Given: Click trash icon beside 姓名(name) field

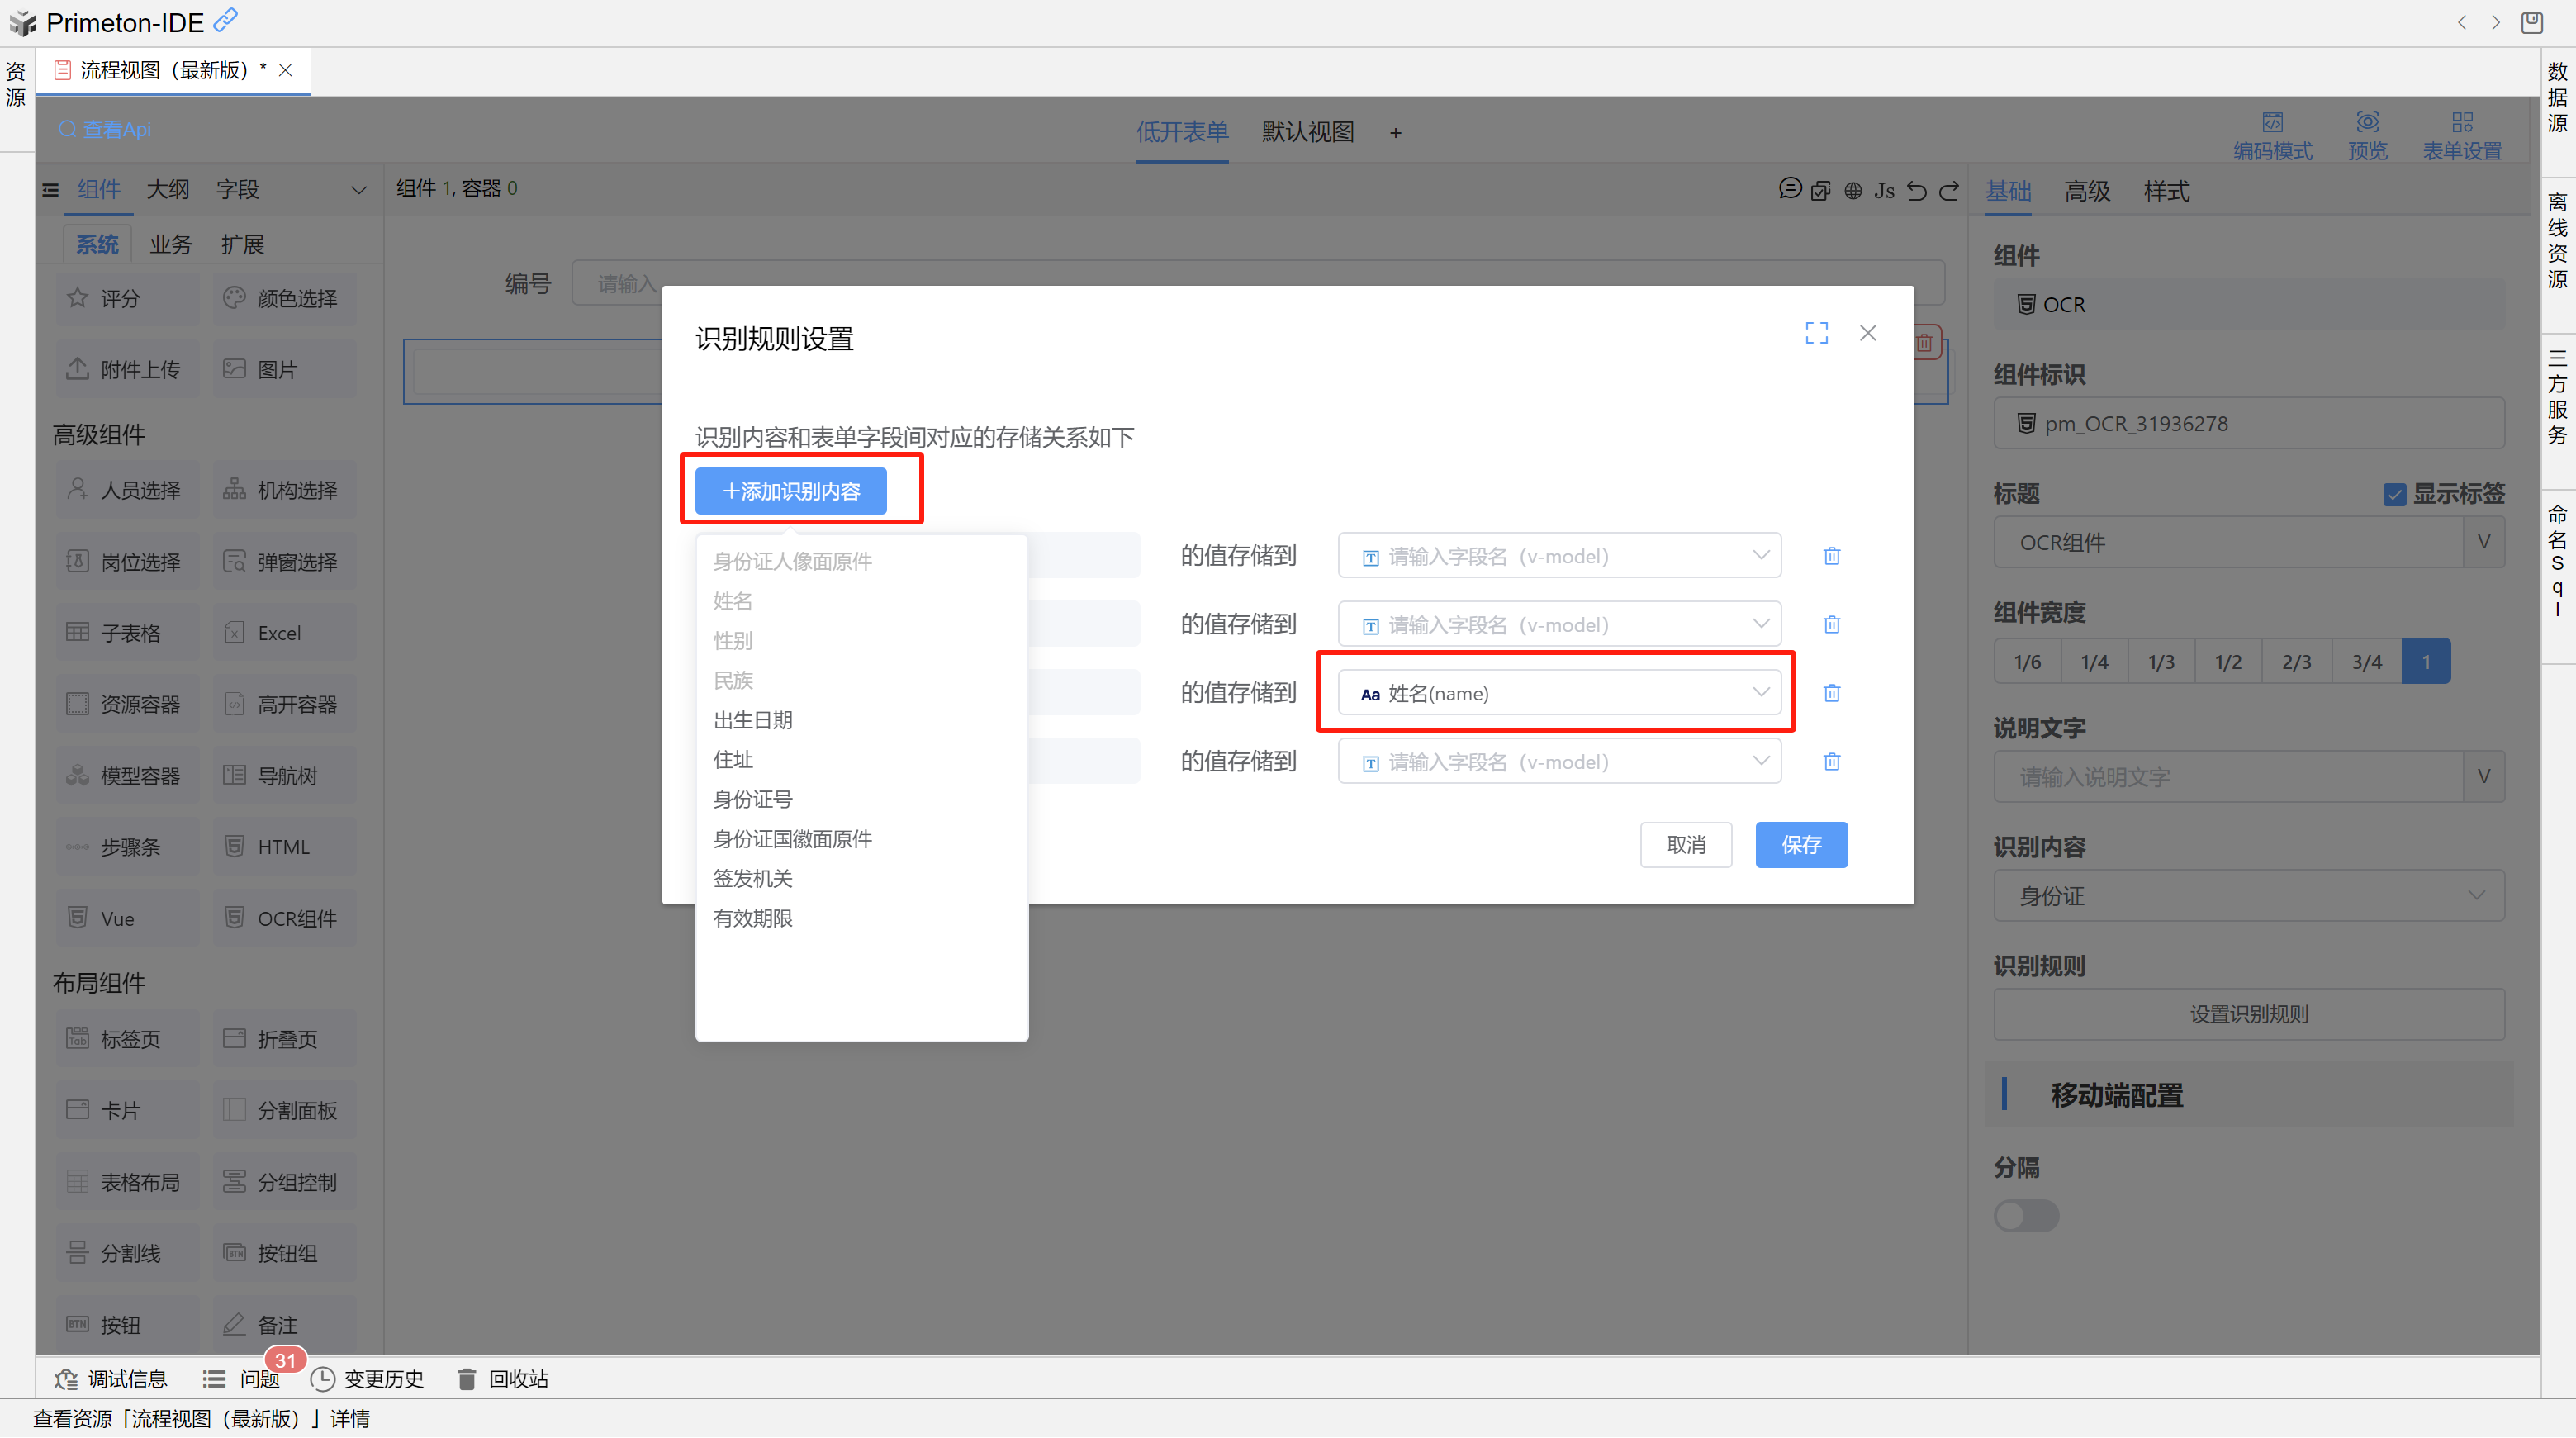Looking at the screenshot, I should point(1831,693).
